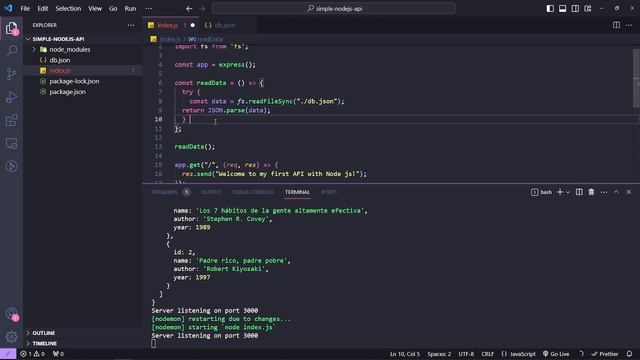
Task: Open db.json in the explorer
Action: [60, 60]
